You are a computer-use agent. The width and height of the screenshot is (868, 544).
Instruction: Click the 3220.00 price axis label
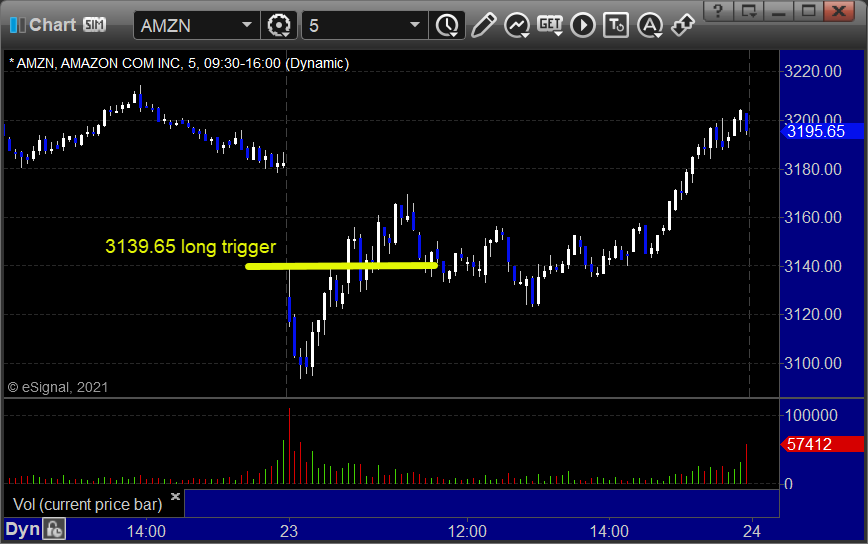[813, 71]
